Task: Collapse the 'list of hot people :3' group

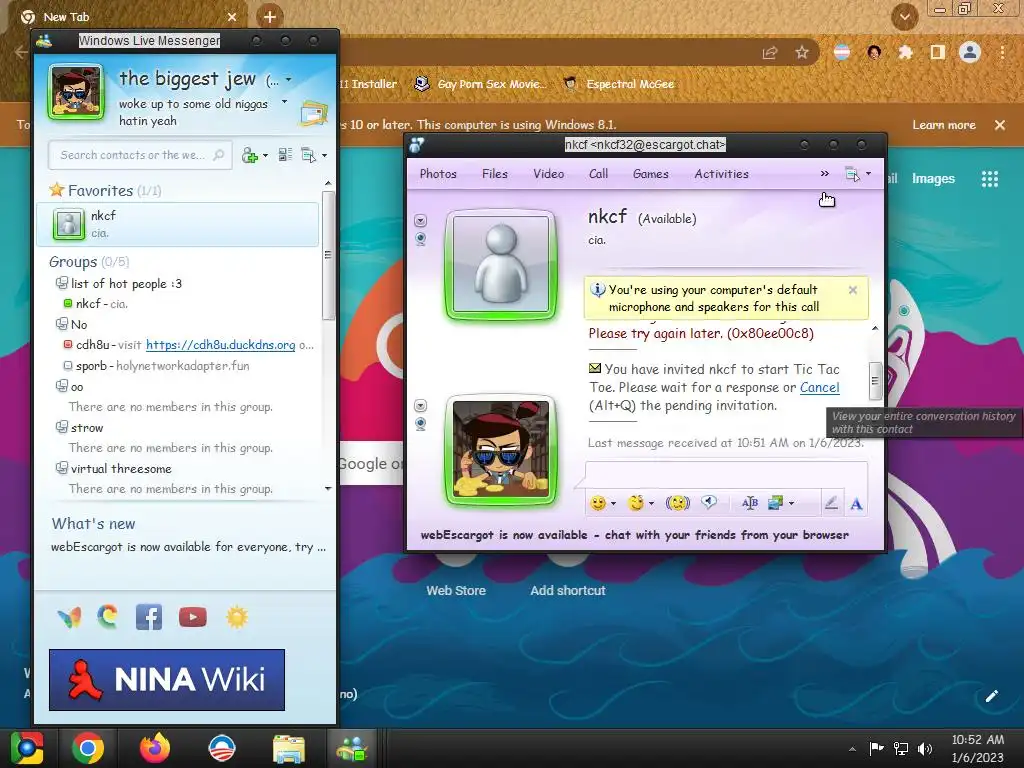Action: click(x=62, y=283)
